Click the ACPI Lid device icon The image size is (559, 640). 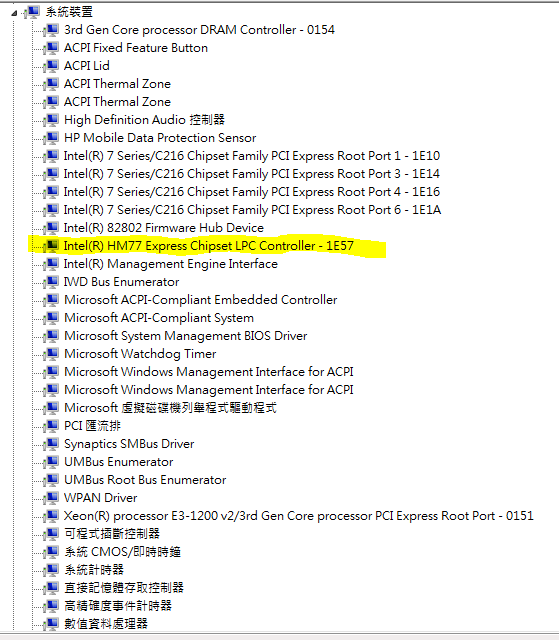pyautogui.click(x=51, y=66)
